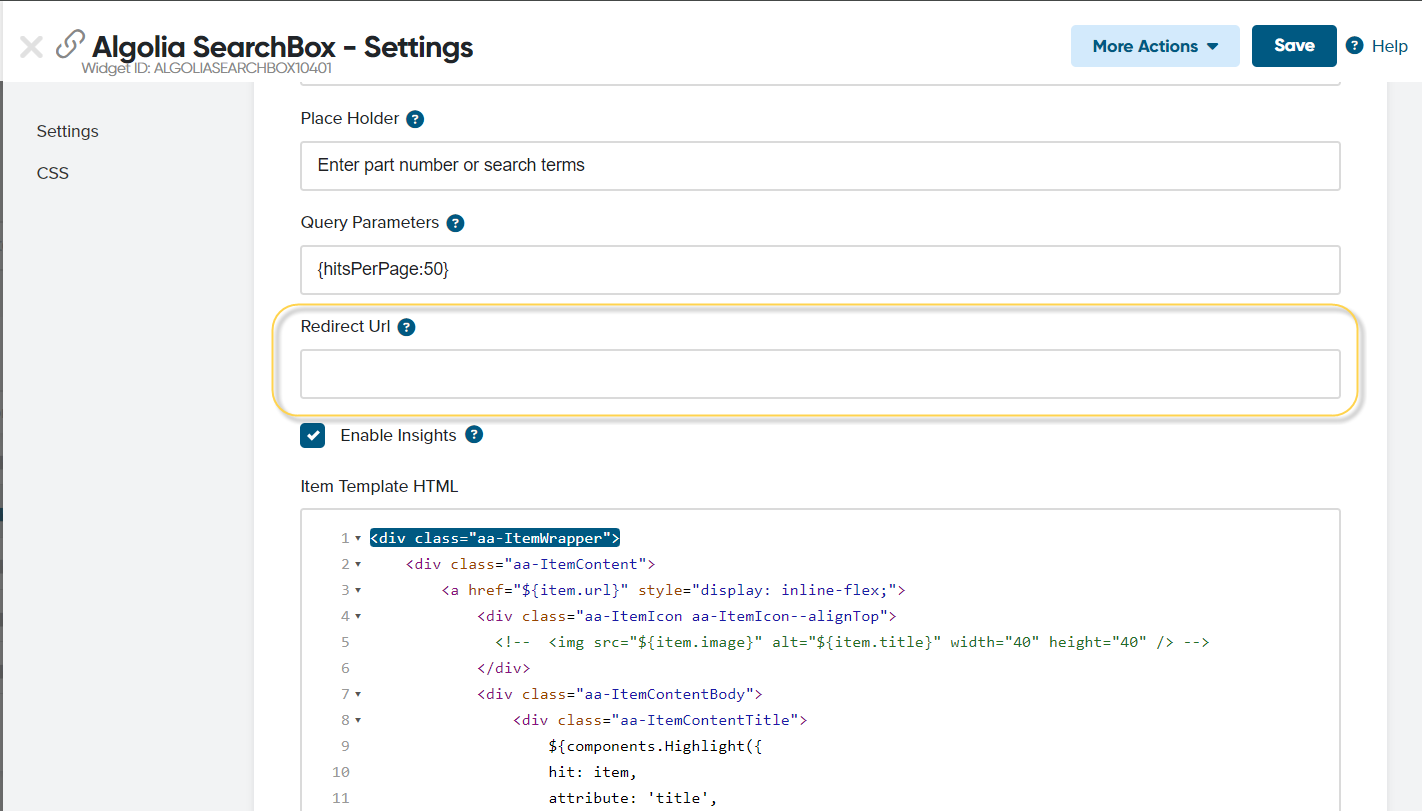Click the components.Highlight code line
The width and height of the screenshot is (1422, 811).
[x=656, y=746]
